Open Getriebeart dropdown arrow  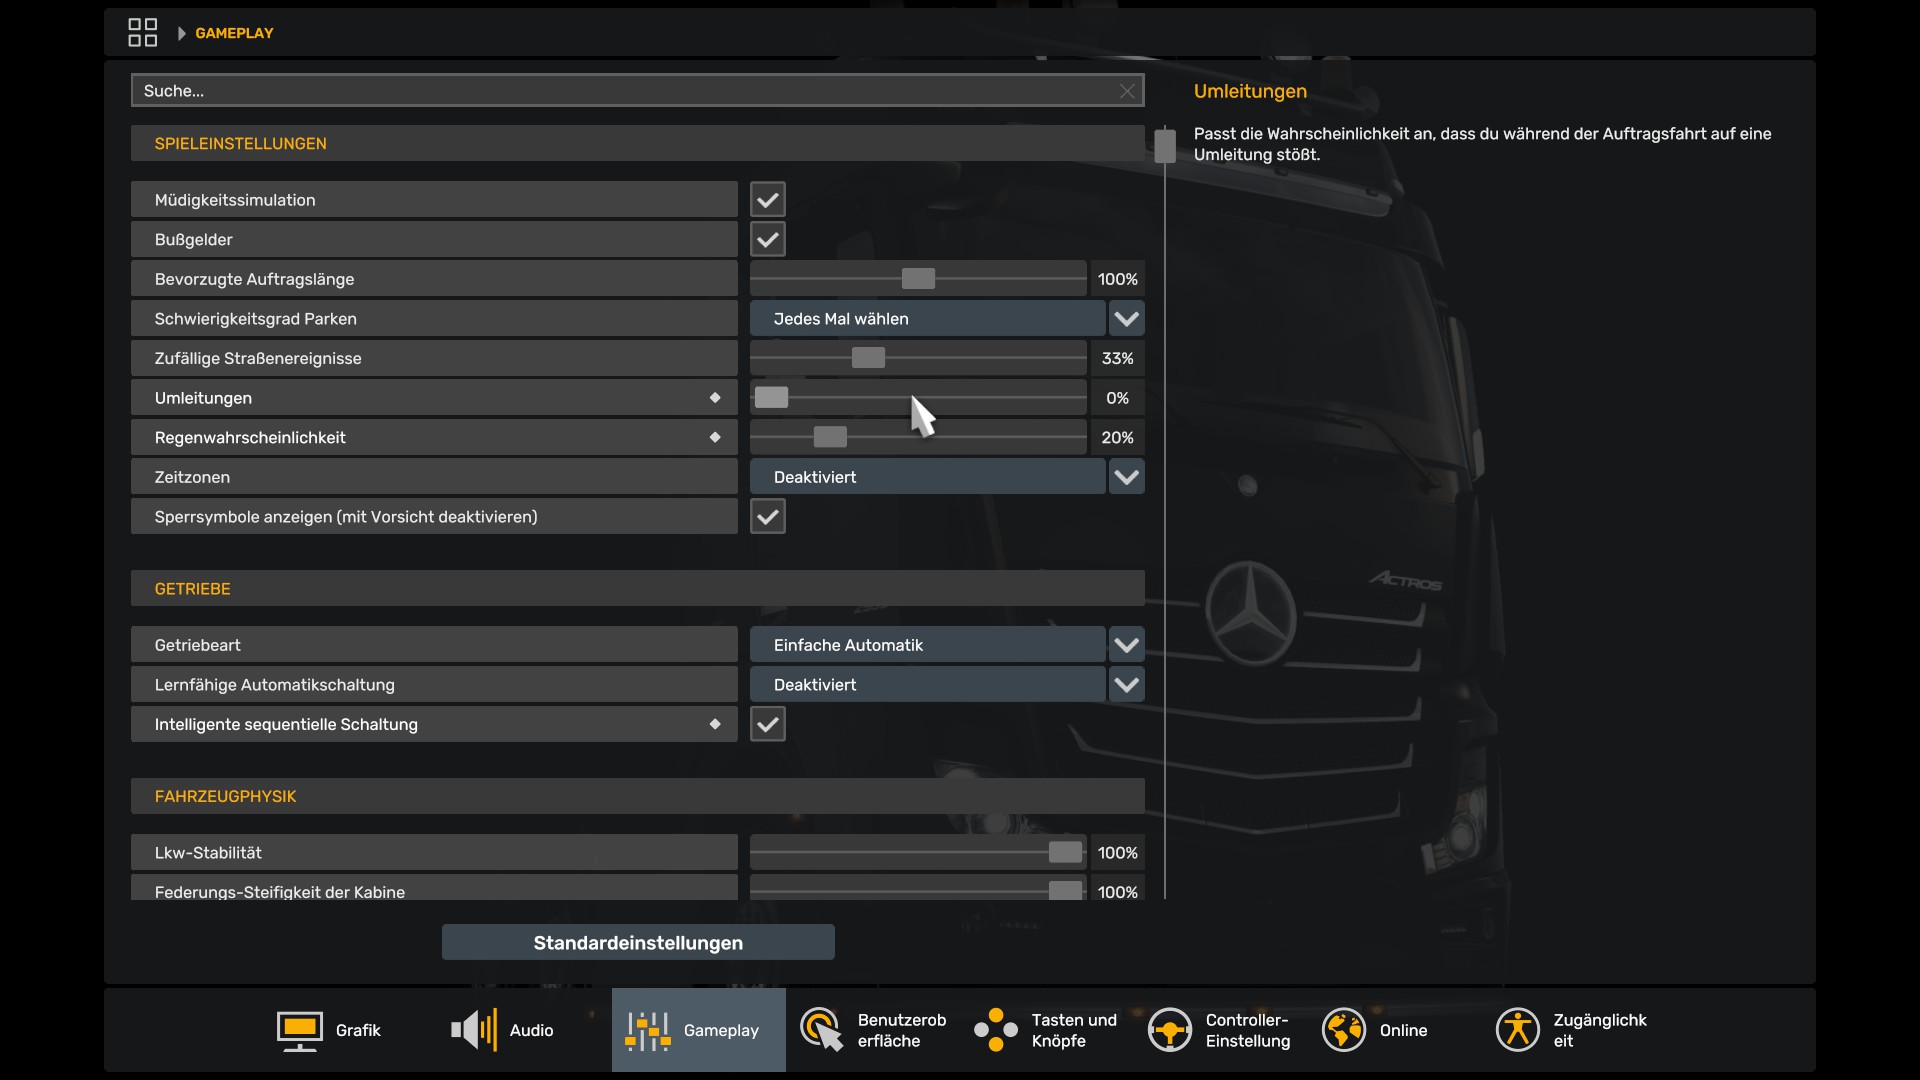pyautogui.click(x=1126, y=645)
